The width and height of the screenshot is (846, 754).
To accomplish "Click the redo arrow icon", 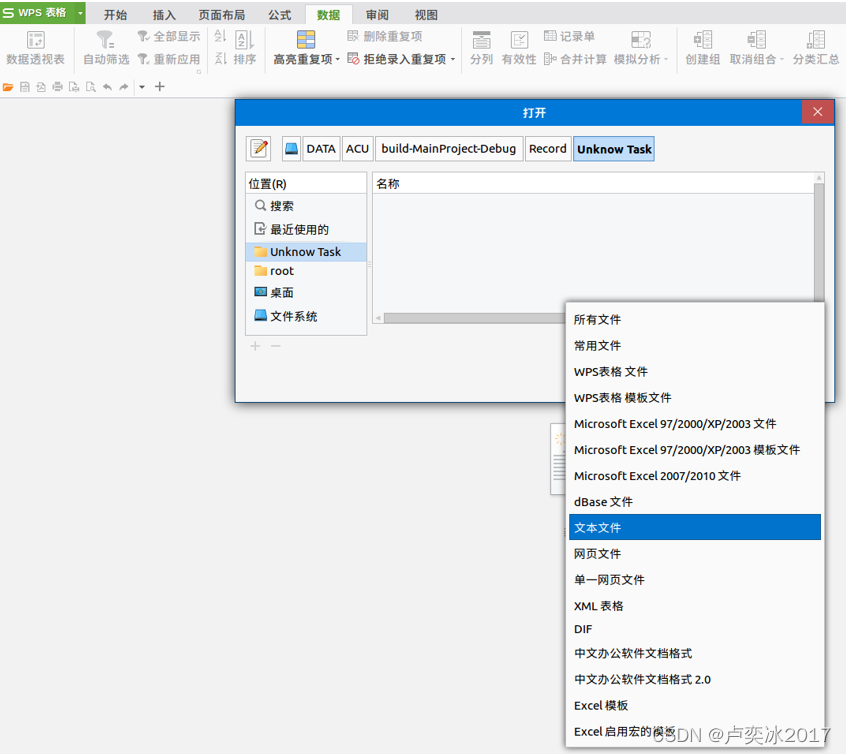I will (124, 87).
